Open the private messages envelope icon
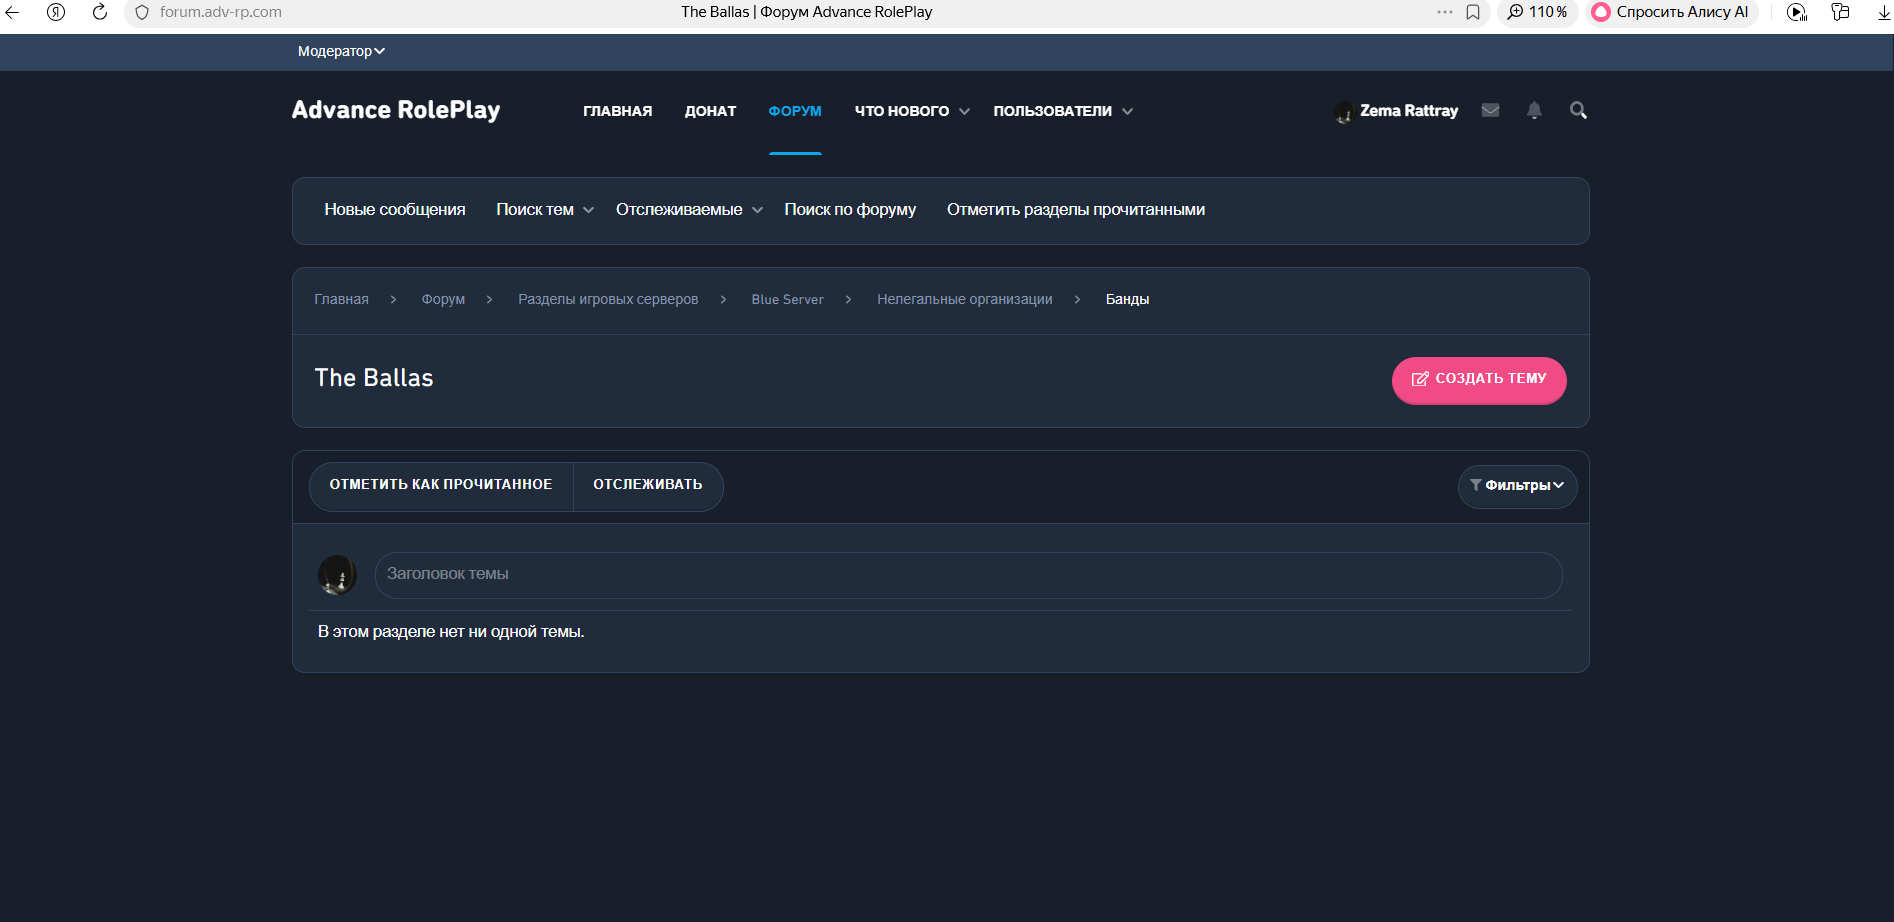The image size is (1894, 922). pyautogui.click(x=1490, y=111)
